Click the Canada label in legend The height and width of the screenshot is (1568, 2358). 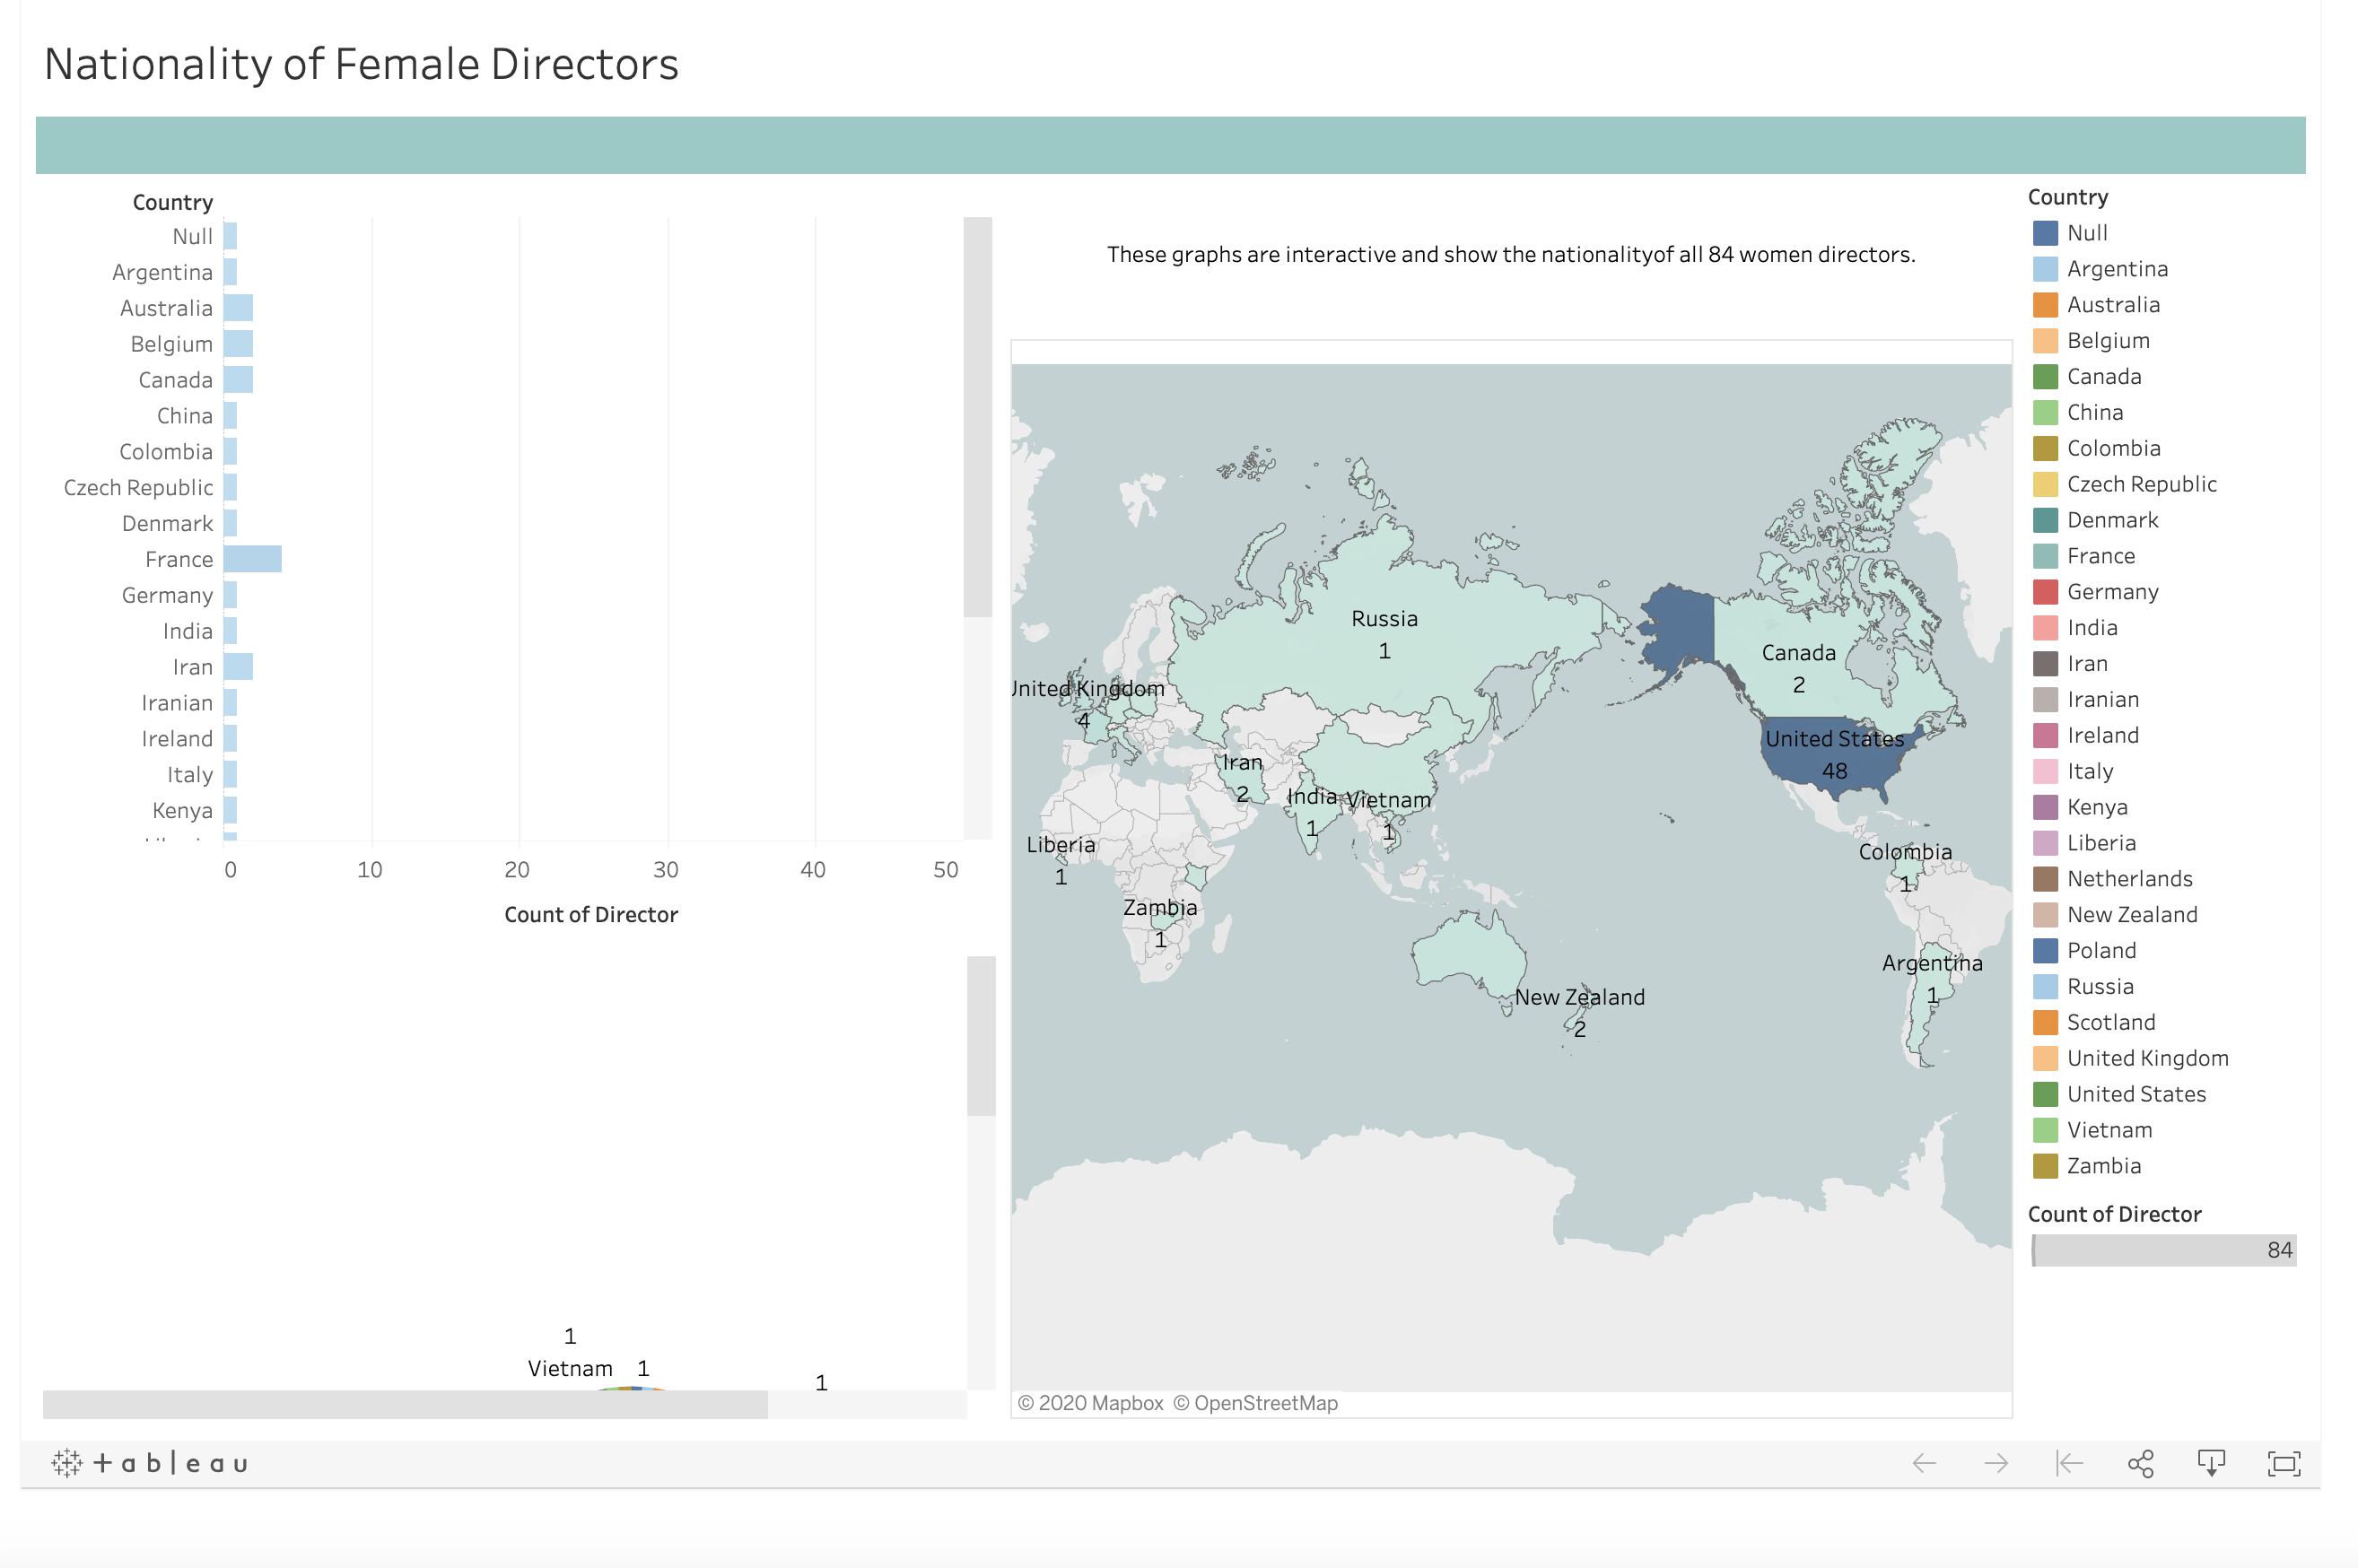click(2103, 377)
